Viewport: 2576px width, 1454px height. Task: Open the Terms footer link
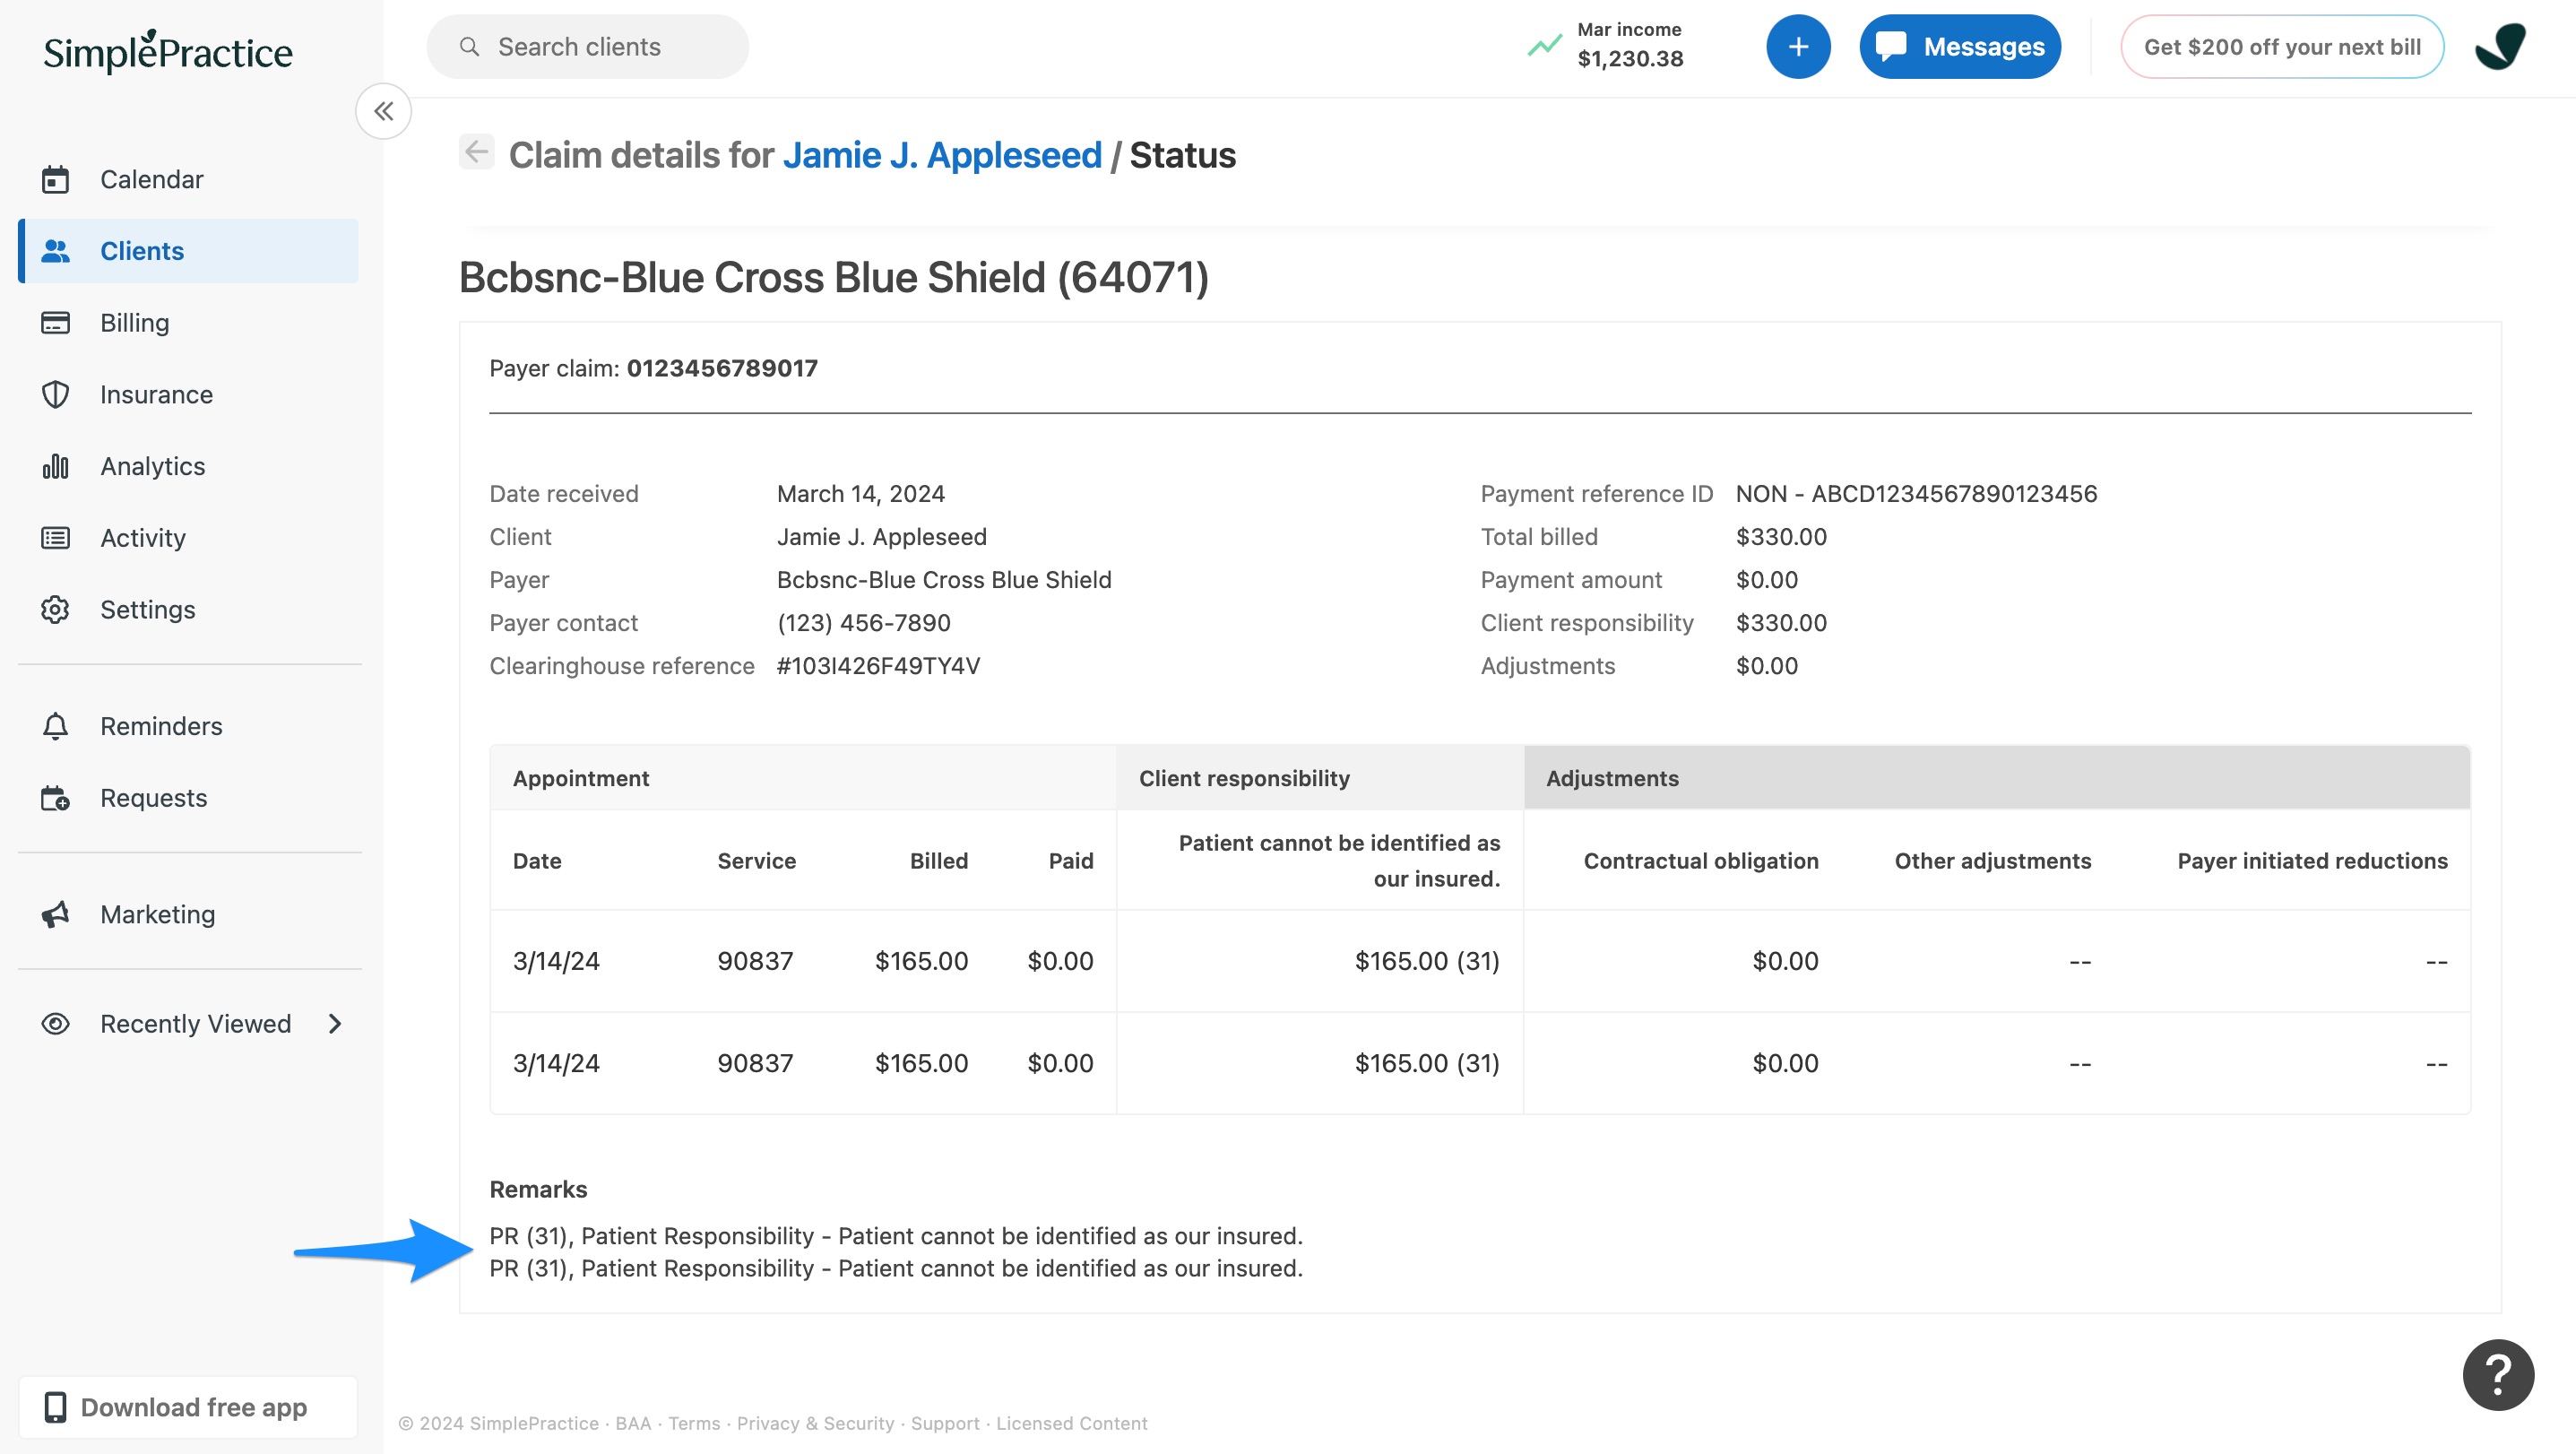694,1423
